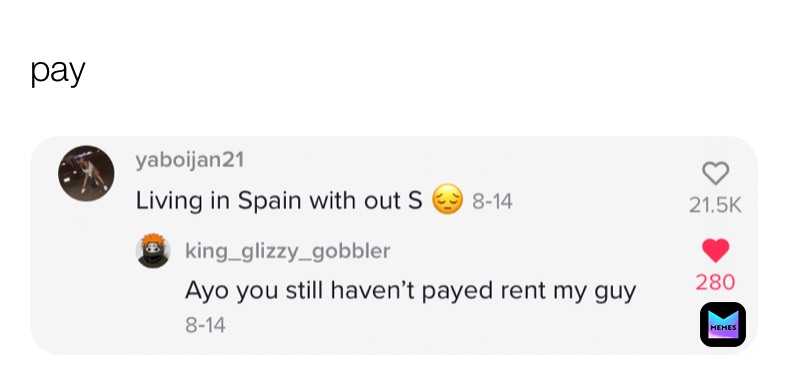The height and width of the screenshot is (385, 788).
Task: Open king_glizzy_gobbler's orange-haired avatar
Action: [x=153, y=250]
